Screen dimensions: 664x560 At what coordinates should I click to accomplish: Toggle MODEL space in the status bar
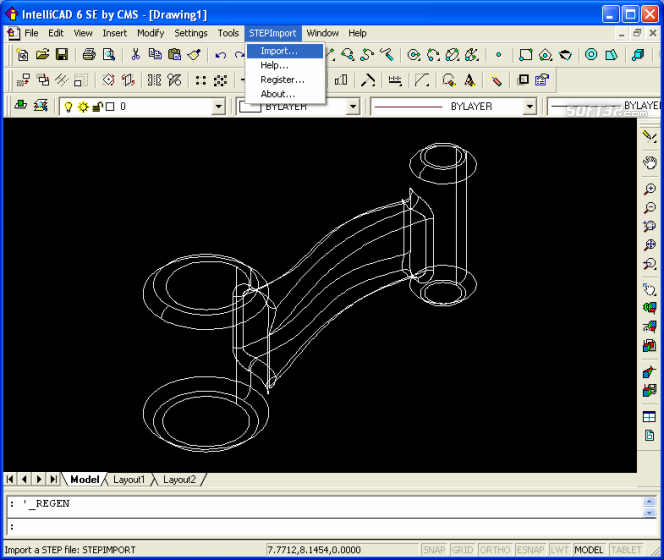coord(589,549)
